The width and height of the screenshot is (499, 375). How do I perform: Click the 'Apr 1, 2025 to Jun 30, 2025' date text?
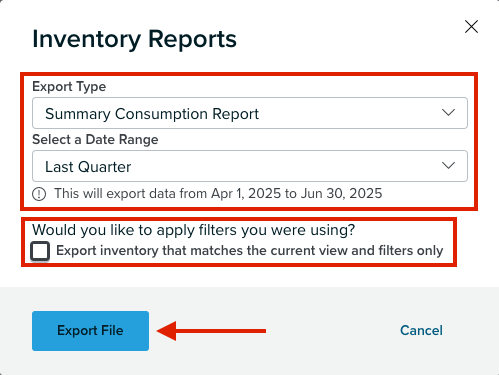click(x=297, y=193)
